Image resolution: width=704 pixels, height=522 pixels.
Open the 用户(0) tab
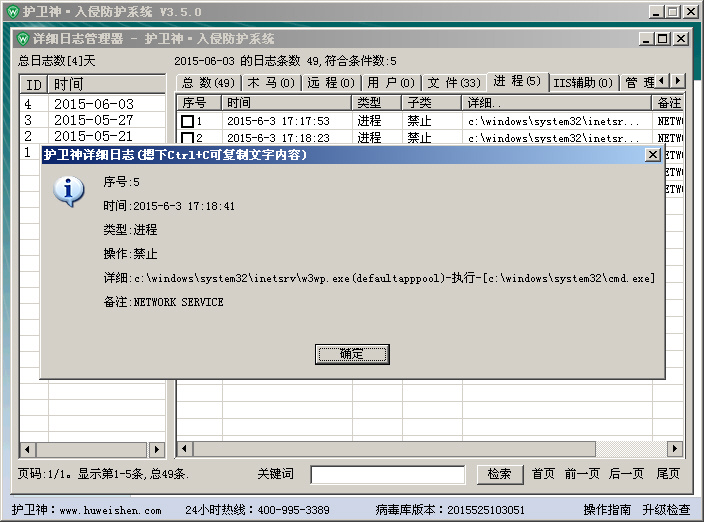tap(391, 83)
